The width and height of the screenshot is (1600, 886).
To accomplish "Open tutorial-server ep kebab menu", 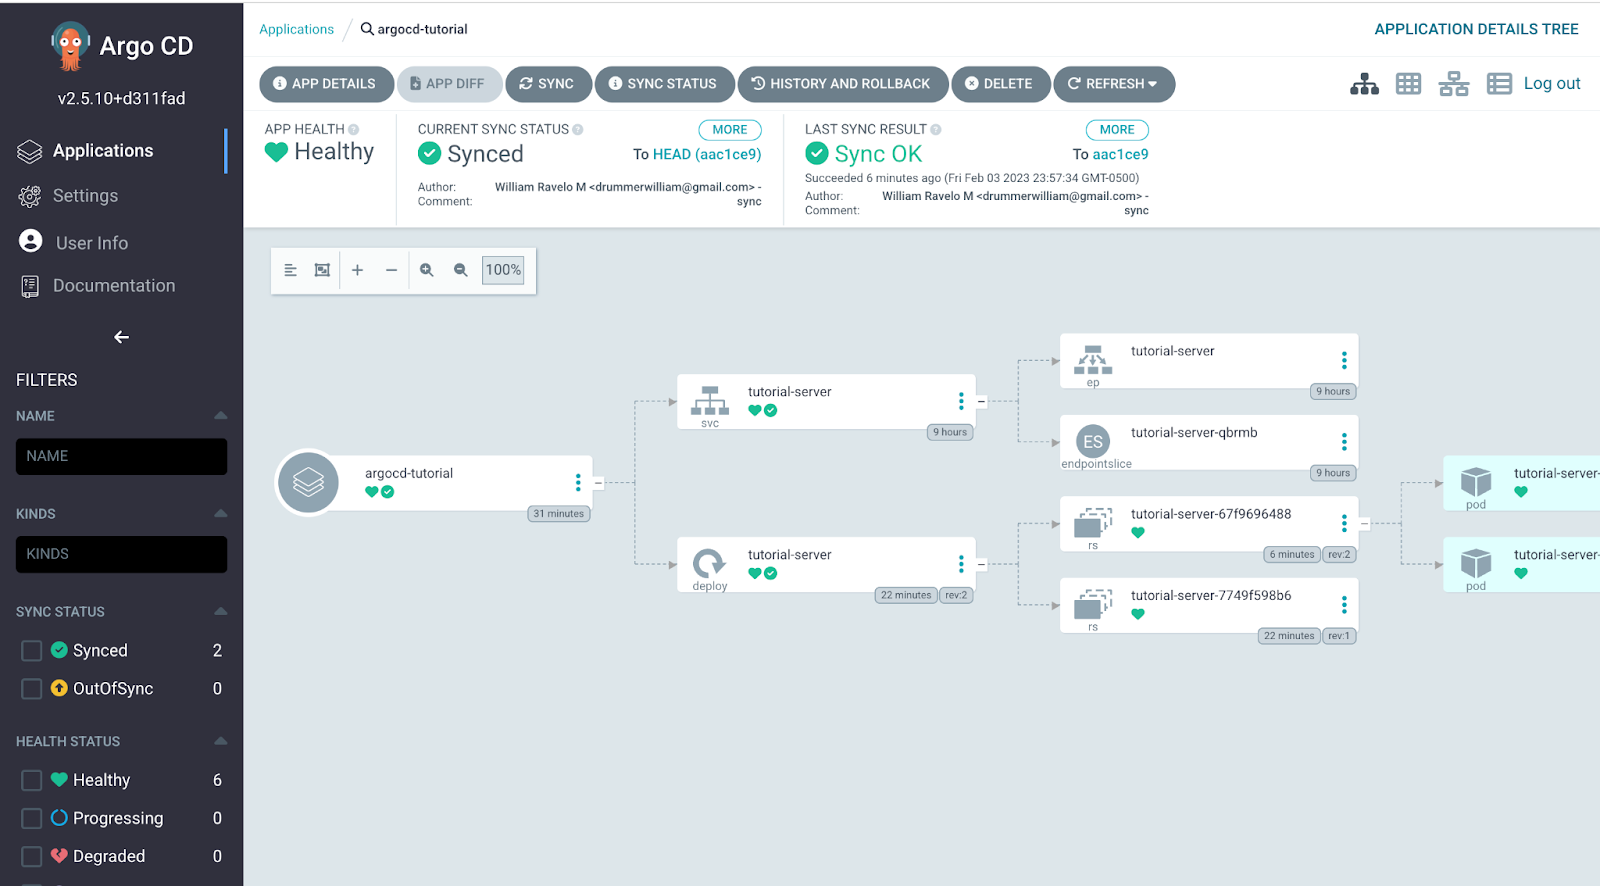I will coord(1344,360).
